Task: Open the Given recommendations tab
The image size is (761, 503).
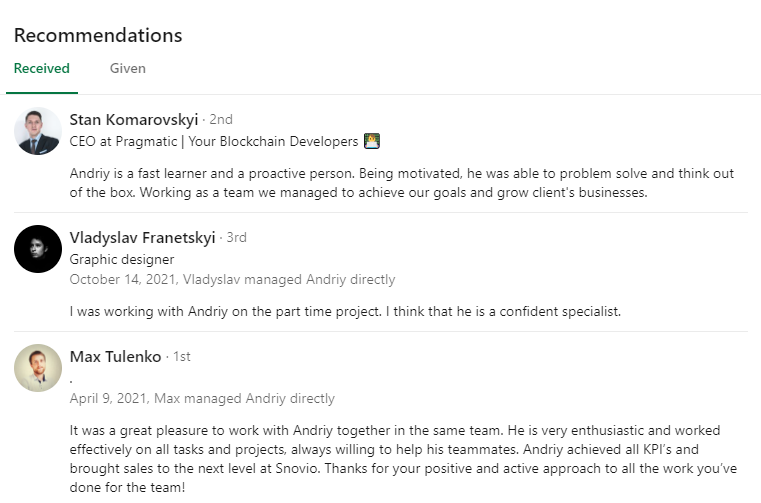Action: [x=128, y=68]
